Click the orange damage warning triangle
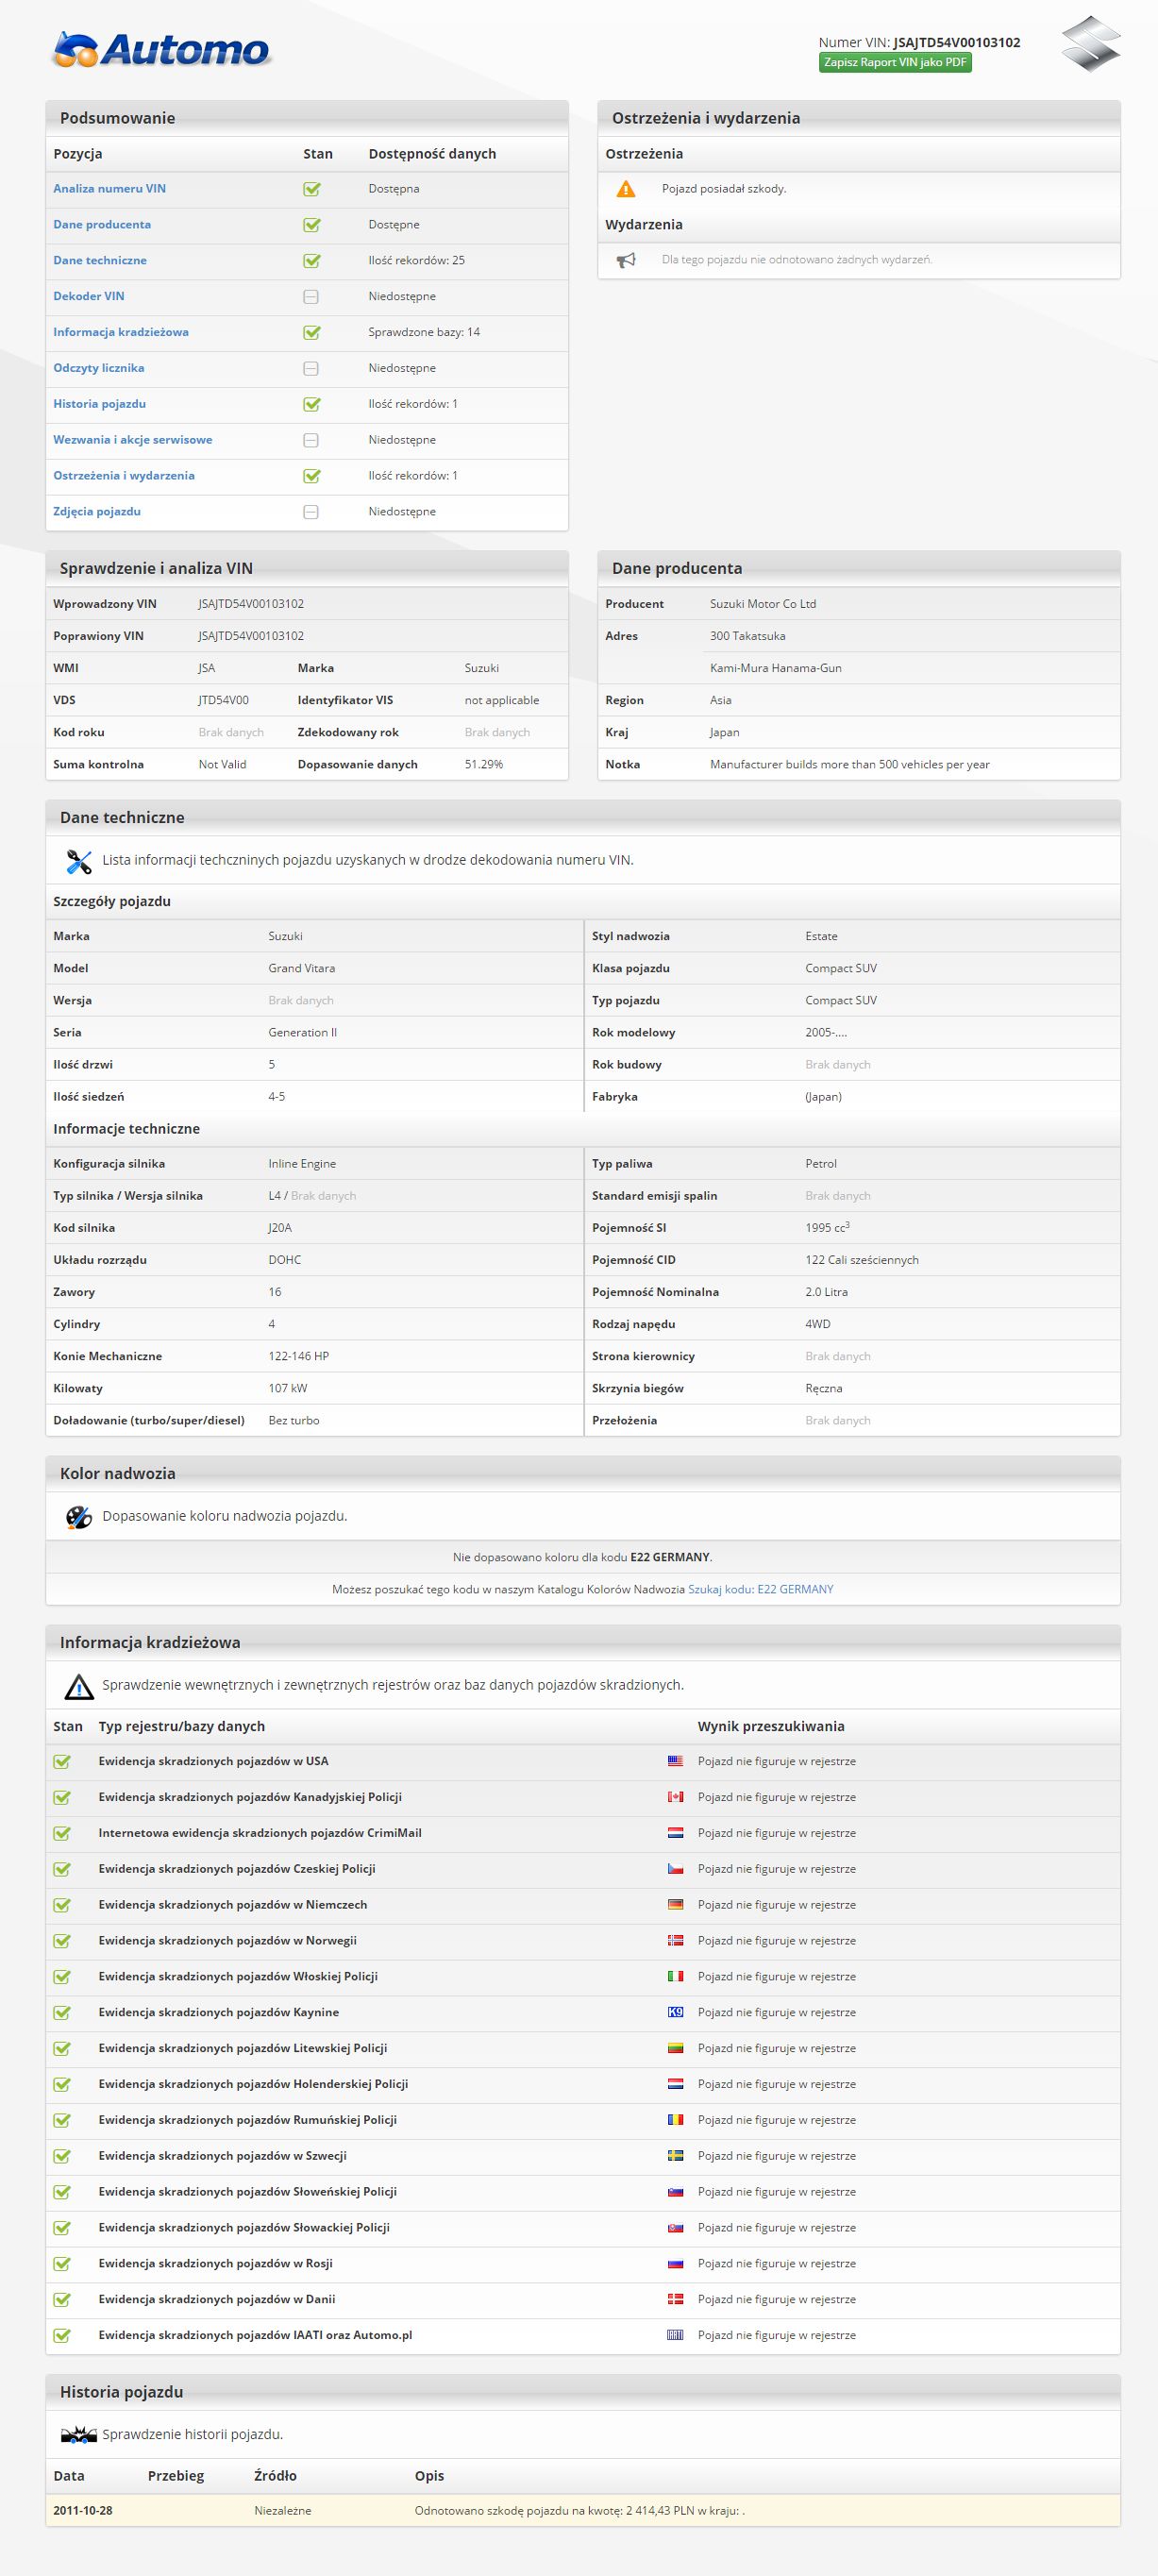Viewport: 1158px width, 2576px height. (626, 189)
